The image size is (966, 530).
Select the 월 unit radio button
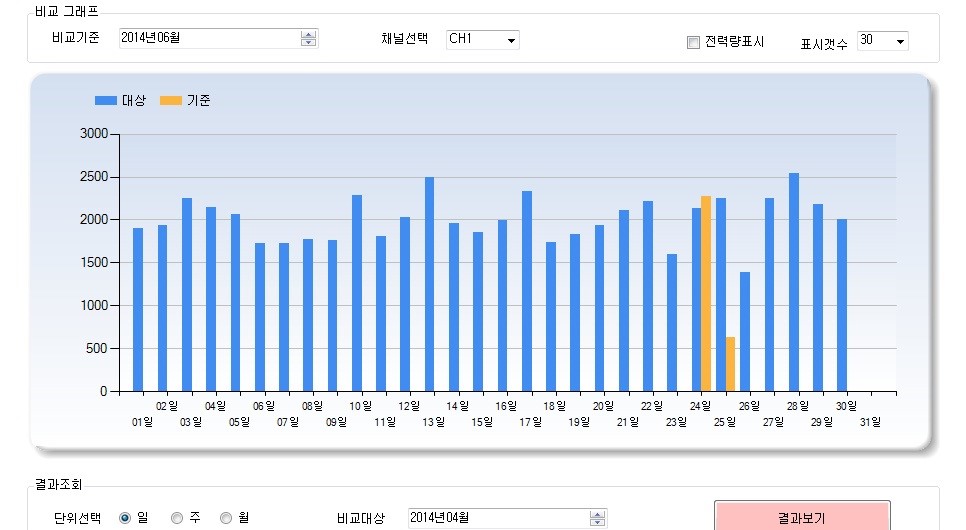click(226, 518)
